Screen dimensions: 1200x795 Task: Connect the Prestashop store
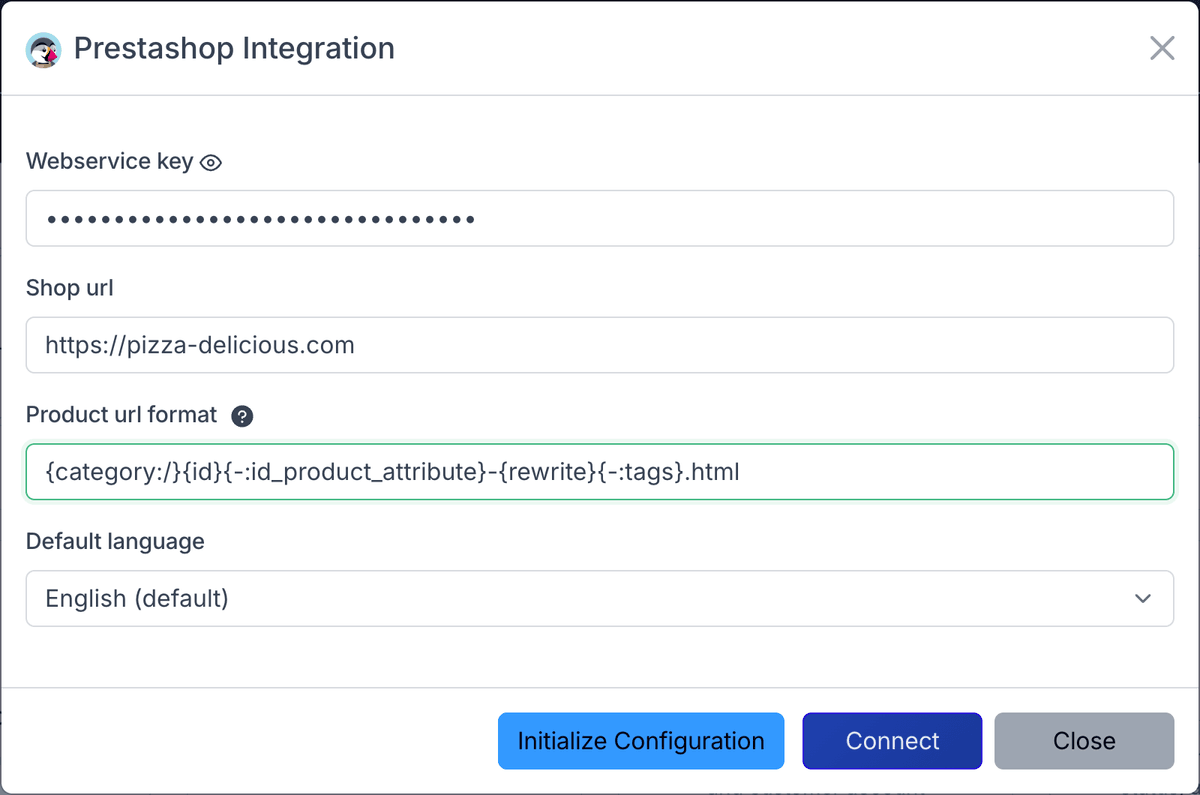(891, 741)
